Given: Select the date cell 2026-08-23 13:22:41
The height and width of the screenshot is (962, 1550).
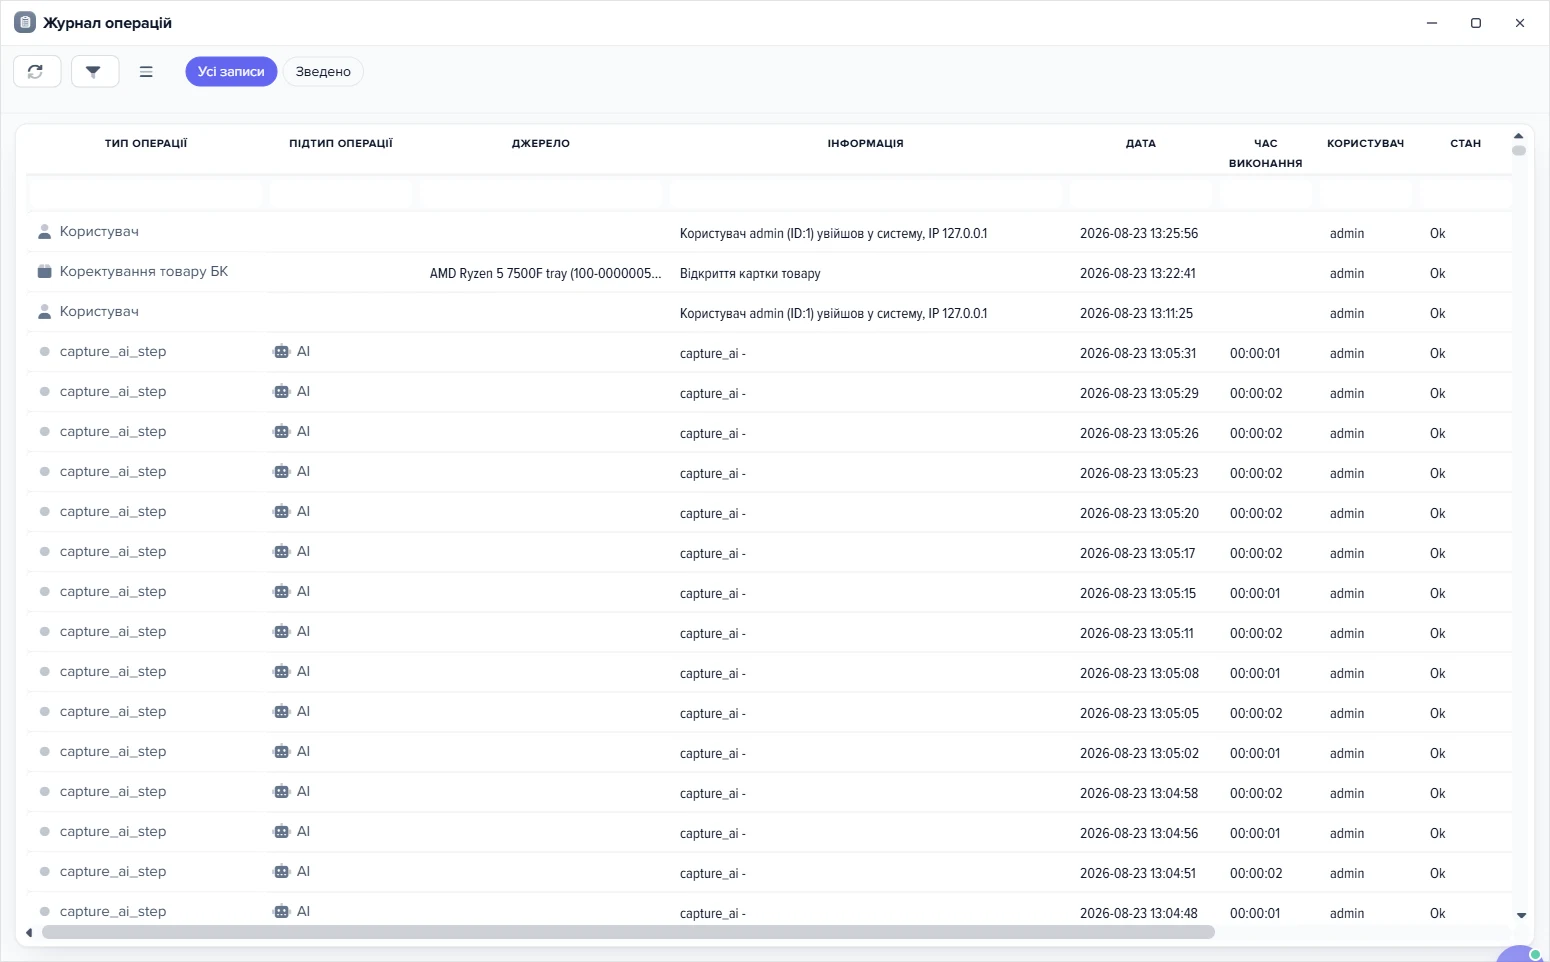Looking at the screenshot, I should point(1138,273).
